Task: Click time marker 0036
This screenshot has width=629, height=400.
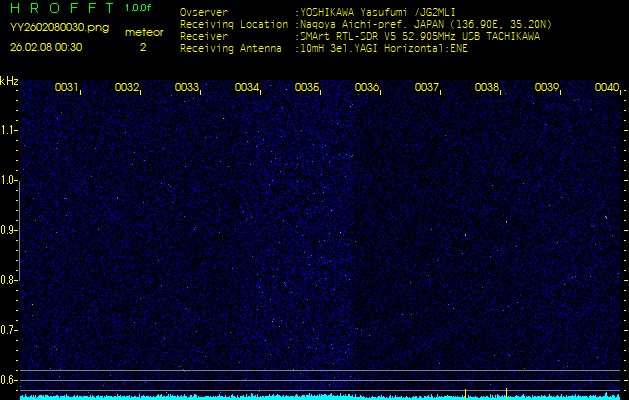Action: click(x=366, y=87)
